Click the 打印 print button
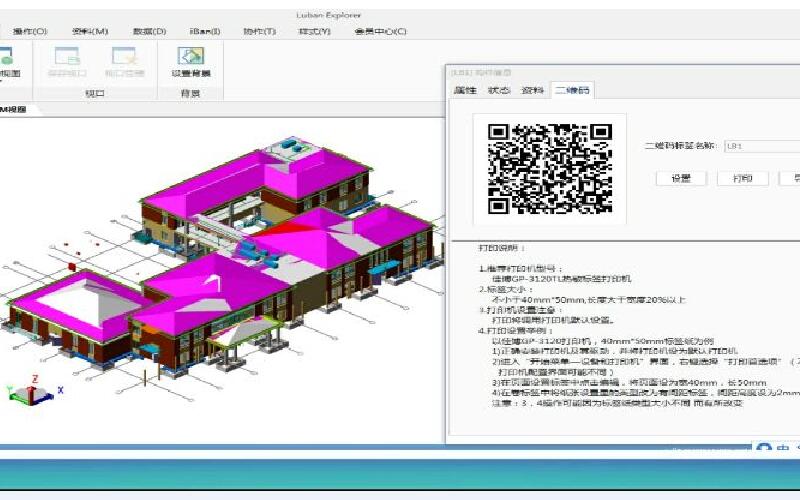 [743, 178]
